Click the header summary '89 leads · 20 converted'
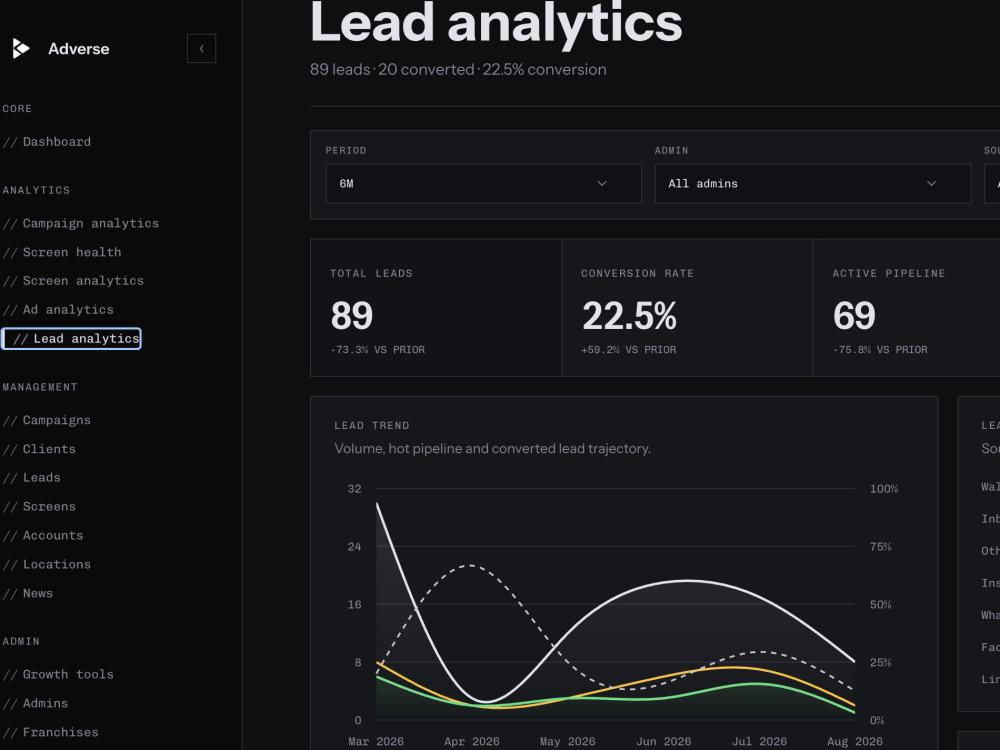The height and width of the screenshot is (750, 1000). point(392,69)
